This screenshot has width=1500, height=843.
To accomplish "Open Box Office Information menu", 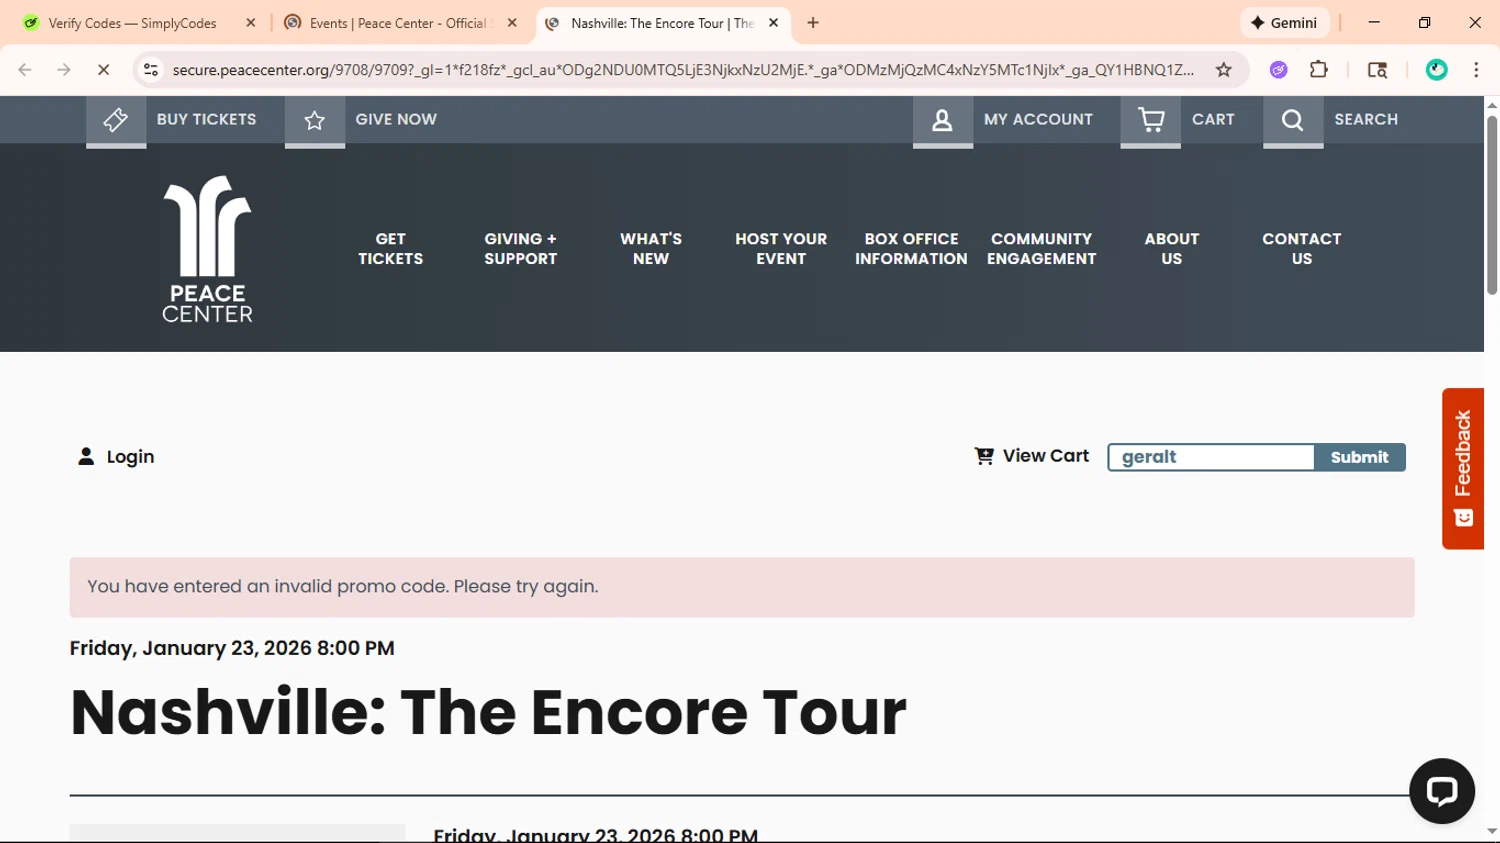I will (911, 249).
